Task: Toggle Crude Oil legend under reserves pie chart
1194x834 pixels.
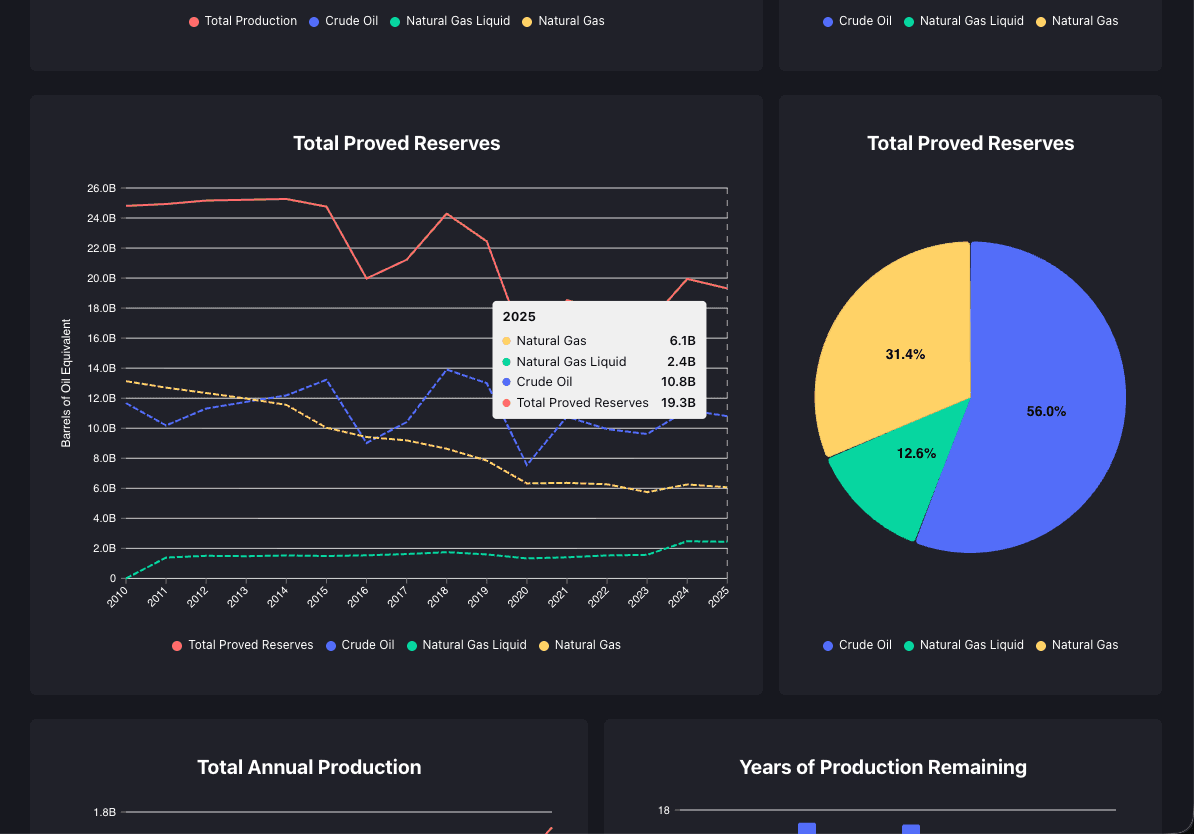Action: click(x=857, y=645)
